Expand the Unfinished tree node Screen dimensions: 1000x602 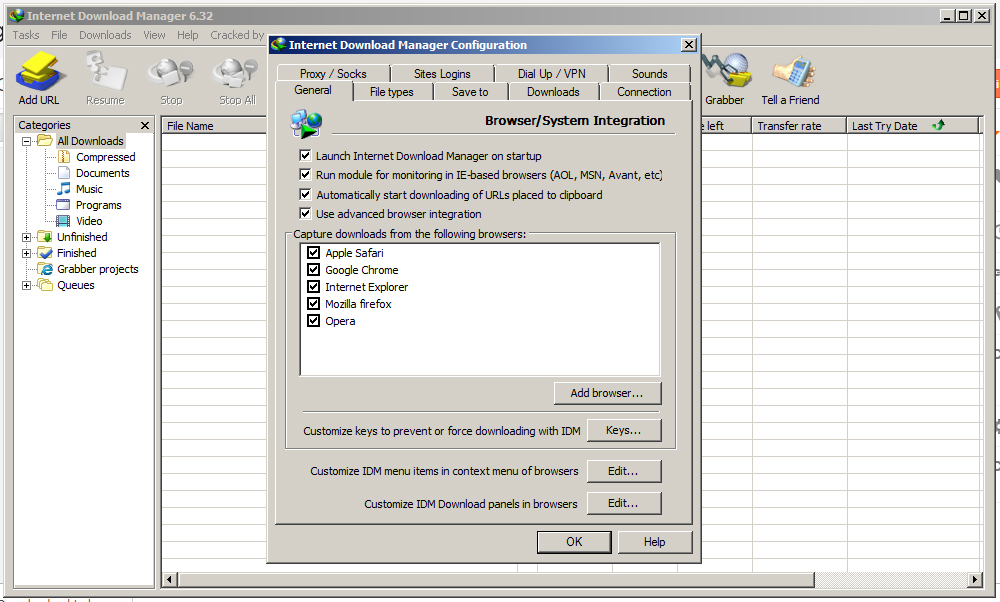point(26,237)
